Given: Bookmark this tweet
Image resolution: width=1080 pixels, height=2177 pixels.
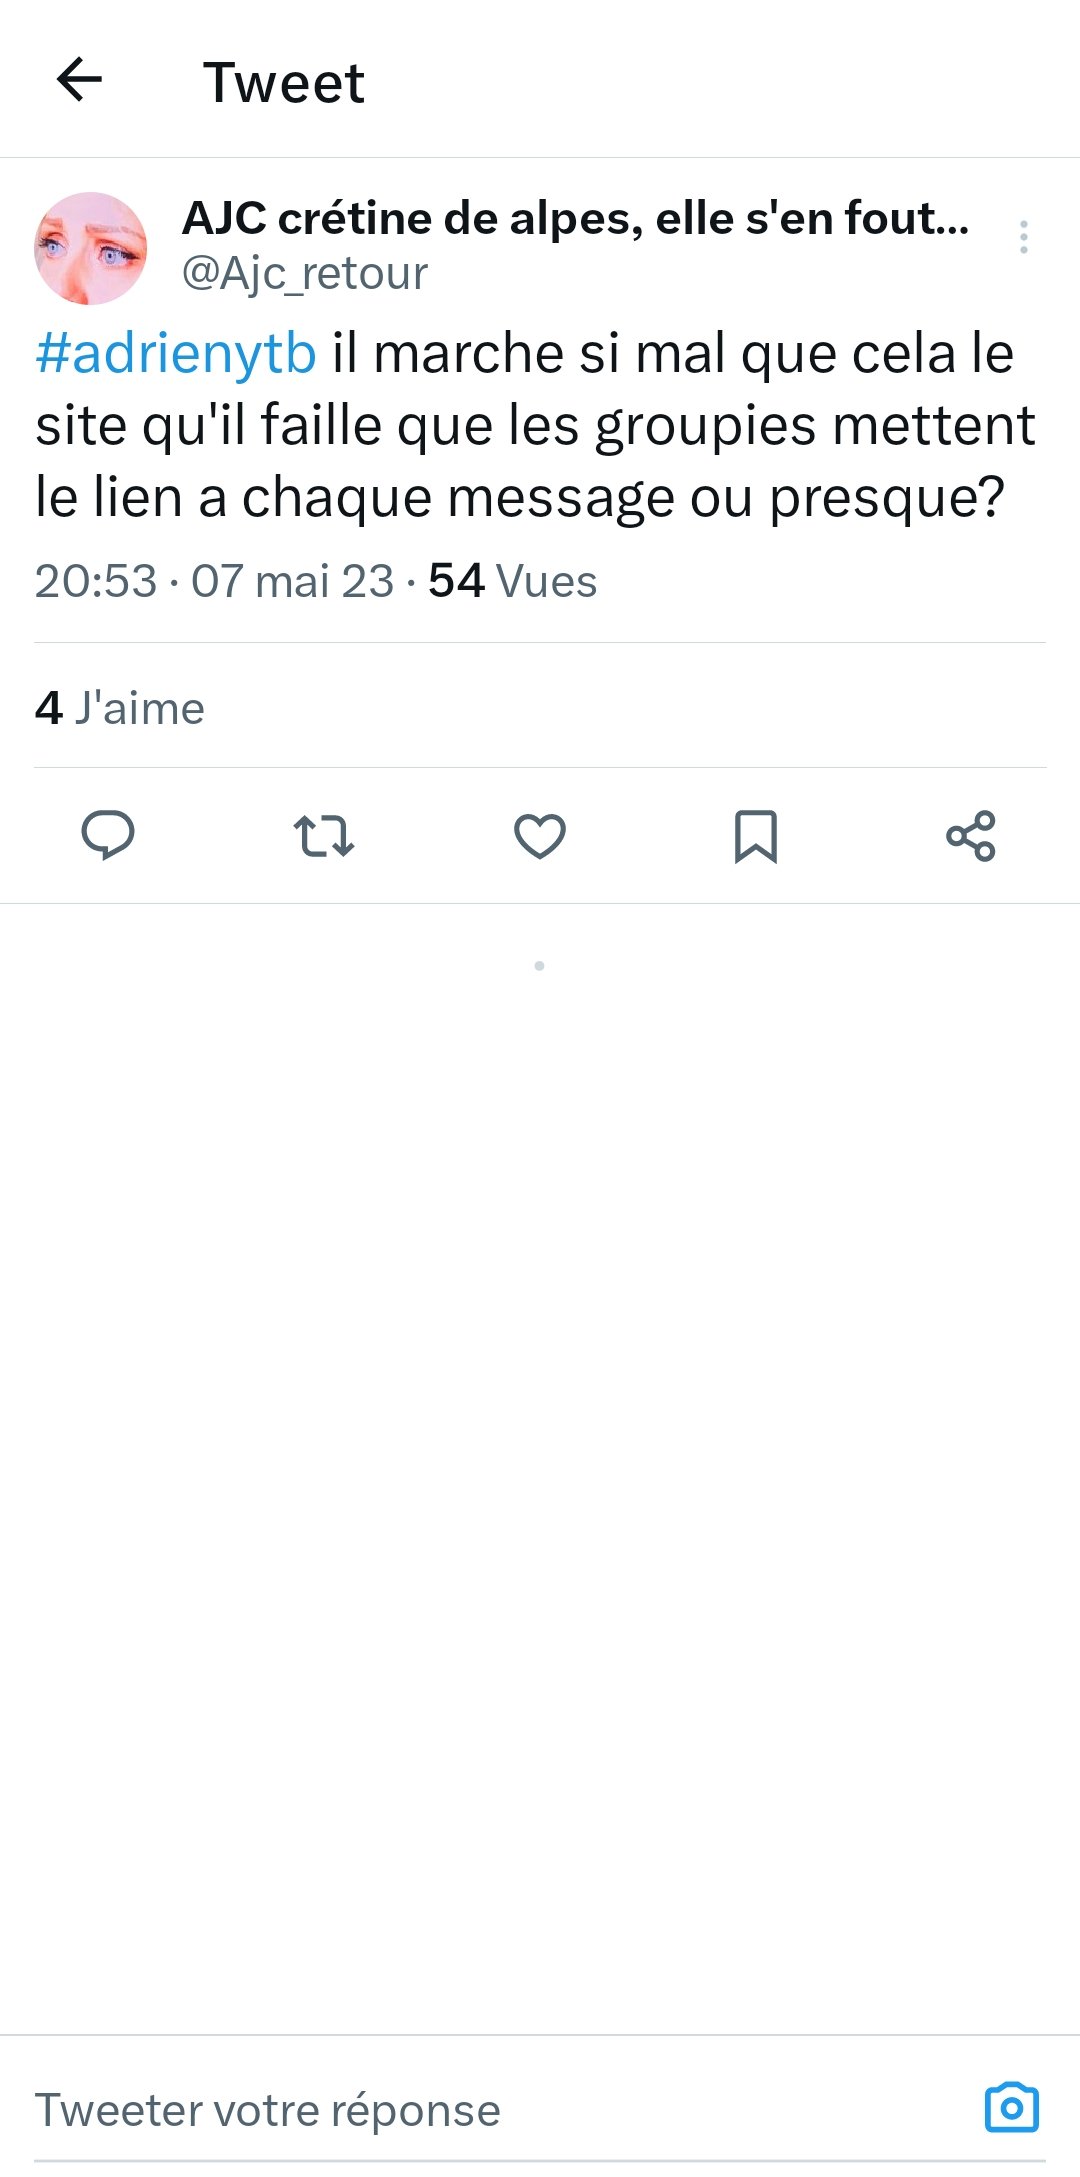Looking at the screenshot, I should [x=756, y=836].
